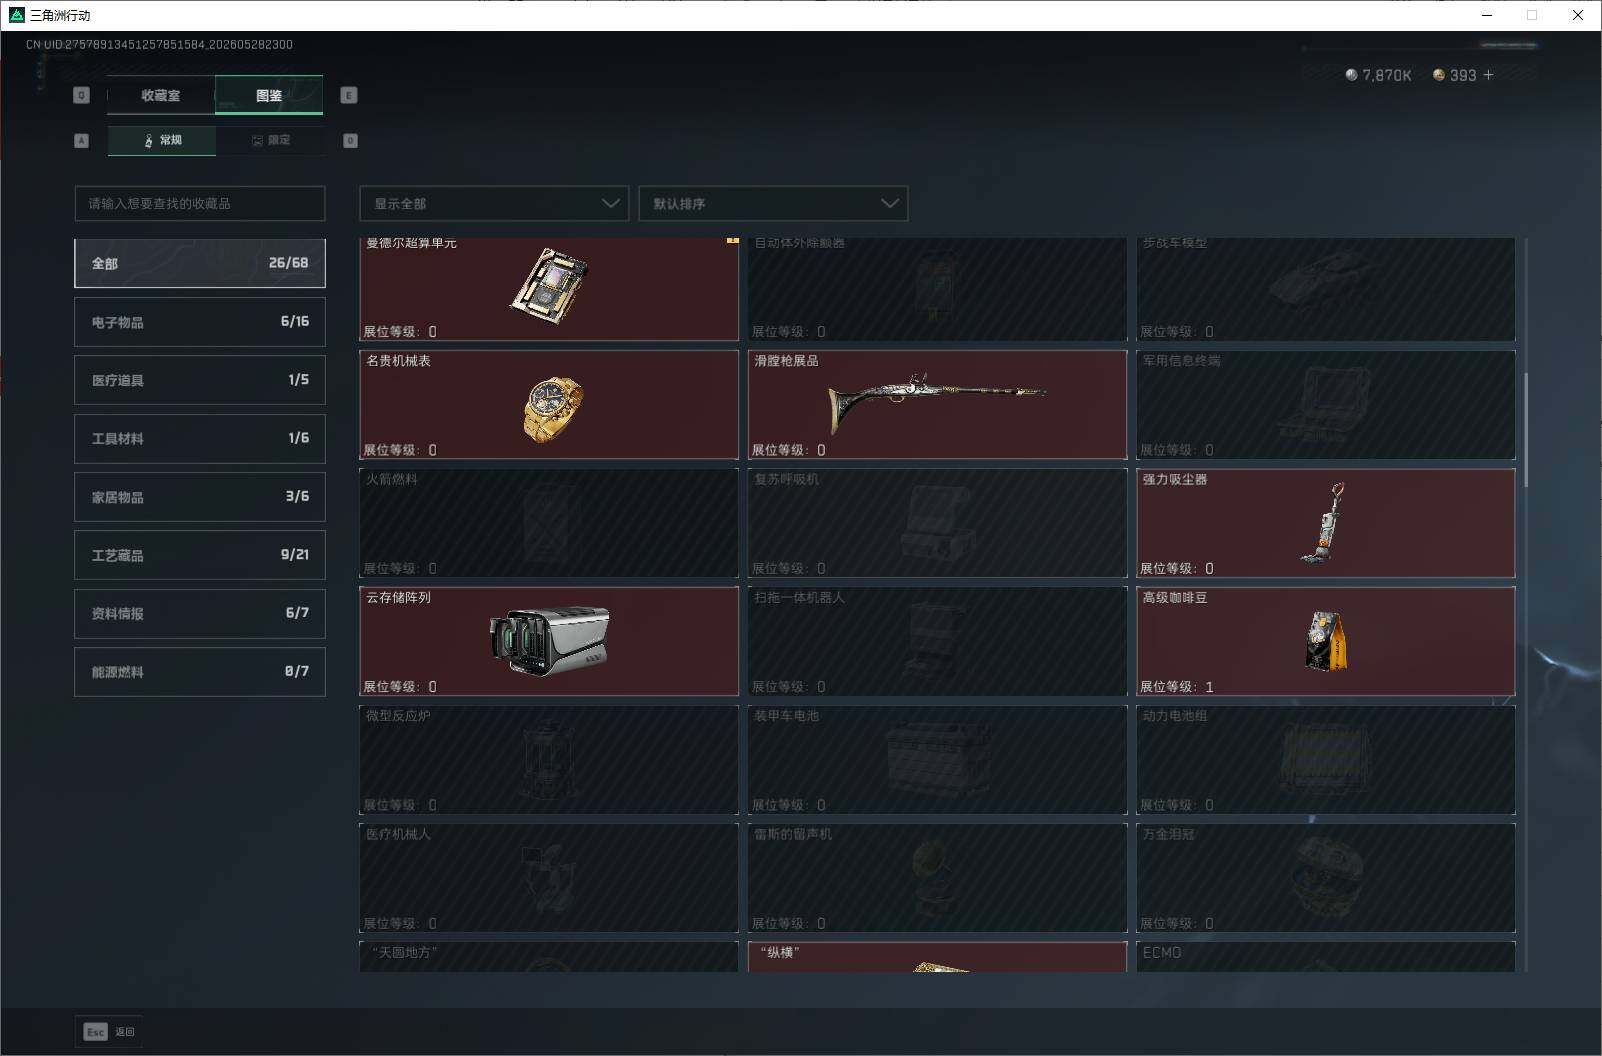Open the “纵横” item card
This screenshot has width=1602, height=1056.
pyautogui.click(x=937, y=957)
